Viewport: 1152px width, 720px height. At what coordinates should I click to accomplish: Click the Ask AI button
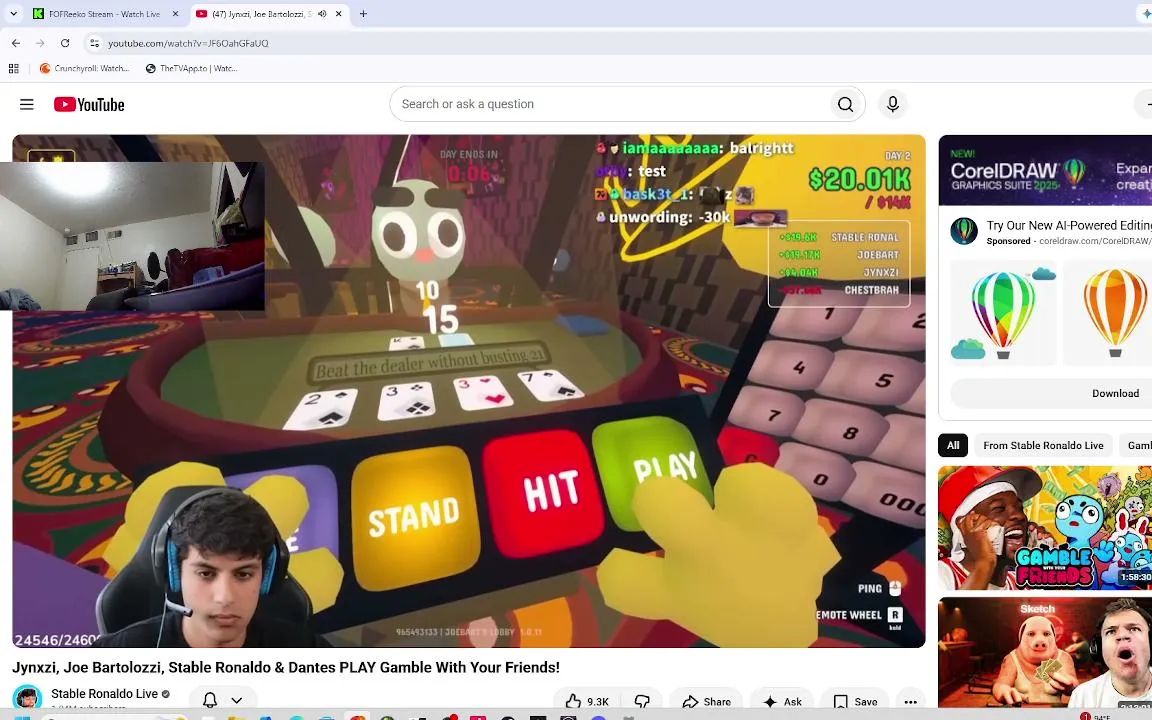pos(782,701)
